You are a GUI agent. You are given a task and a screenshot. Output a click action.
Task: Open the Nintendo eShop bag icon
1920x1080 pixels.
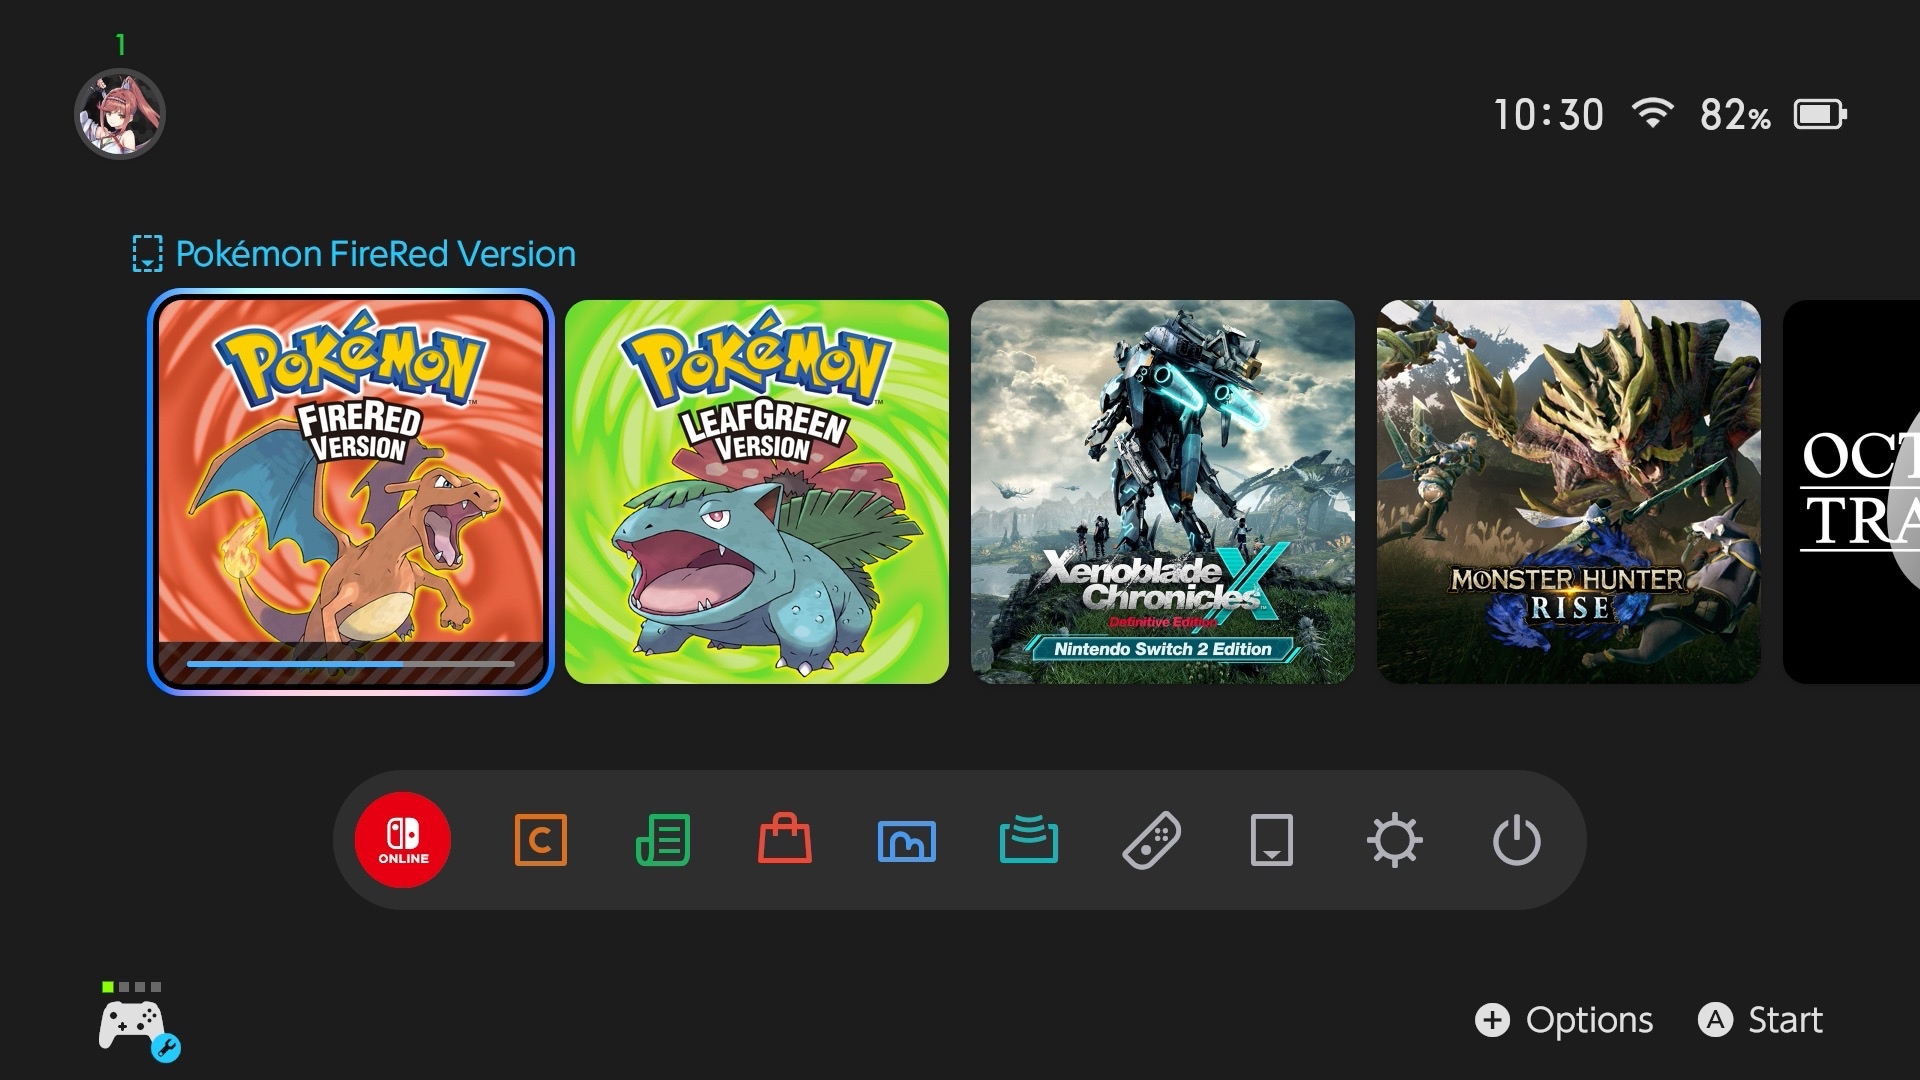point(785,840)
